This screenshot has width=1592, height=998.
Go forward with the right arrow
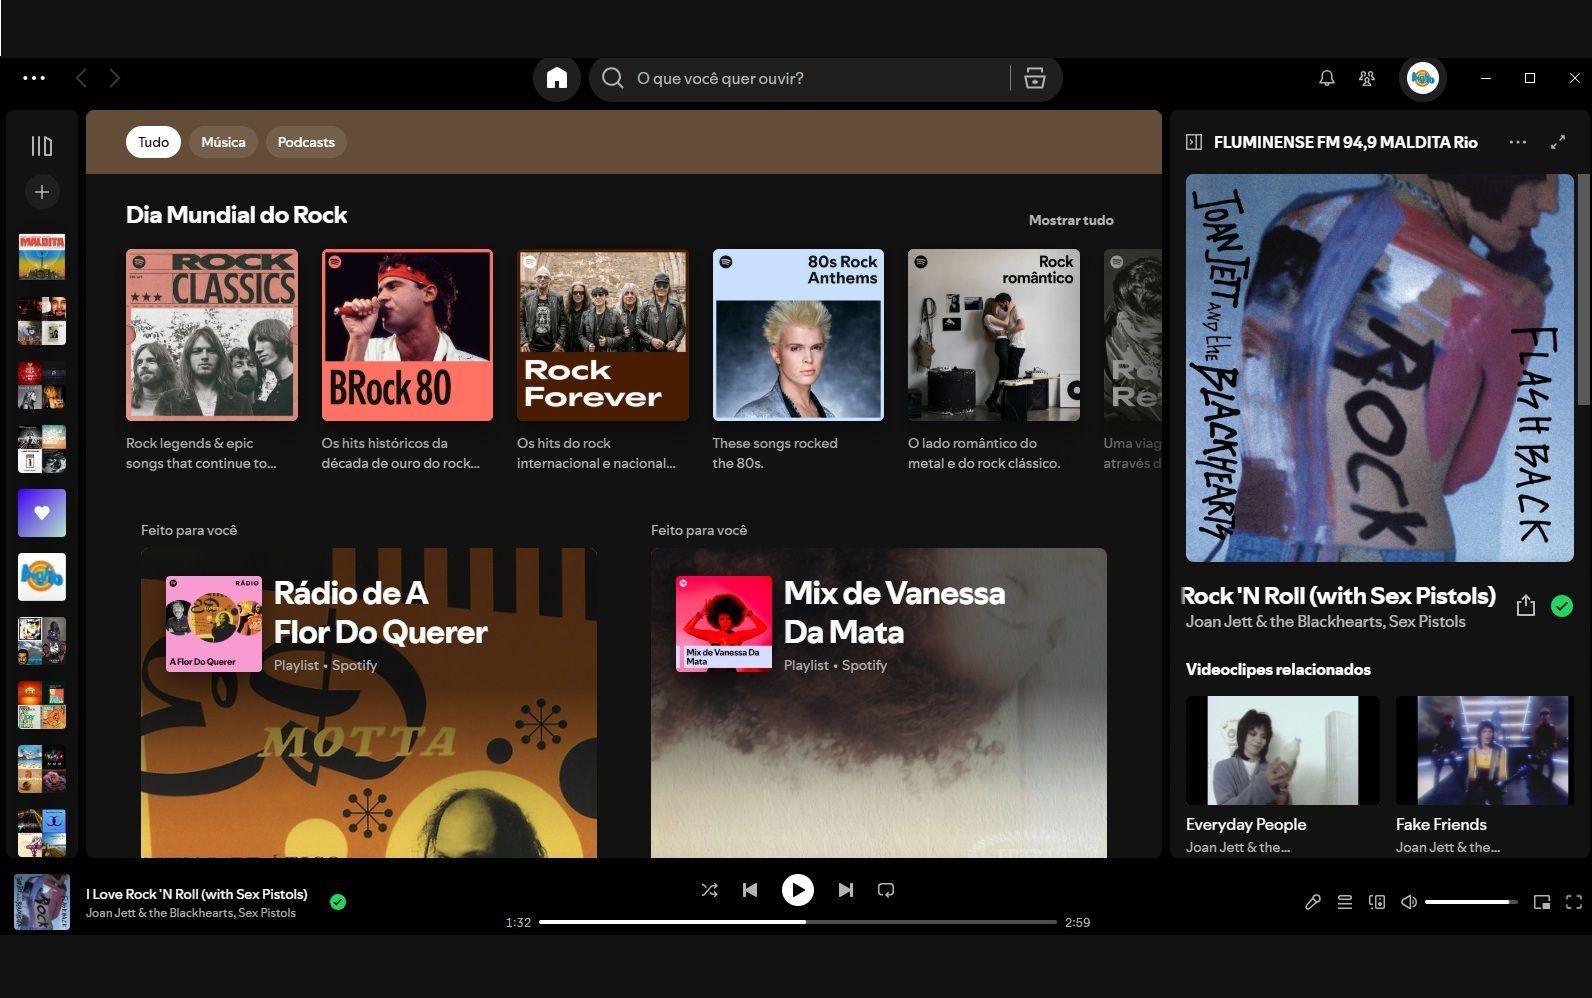click(115, 78)
